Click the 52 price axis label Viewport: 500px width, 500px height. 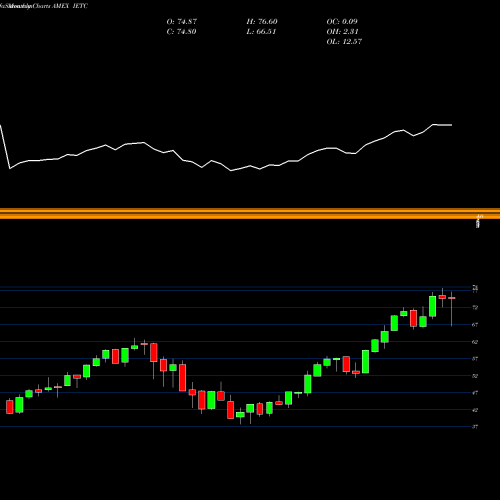(475, 376)
